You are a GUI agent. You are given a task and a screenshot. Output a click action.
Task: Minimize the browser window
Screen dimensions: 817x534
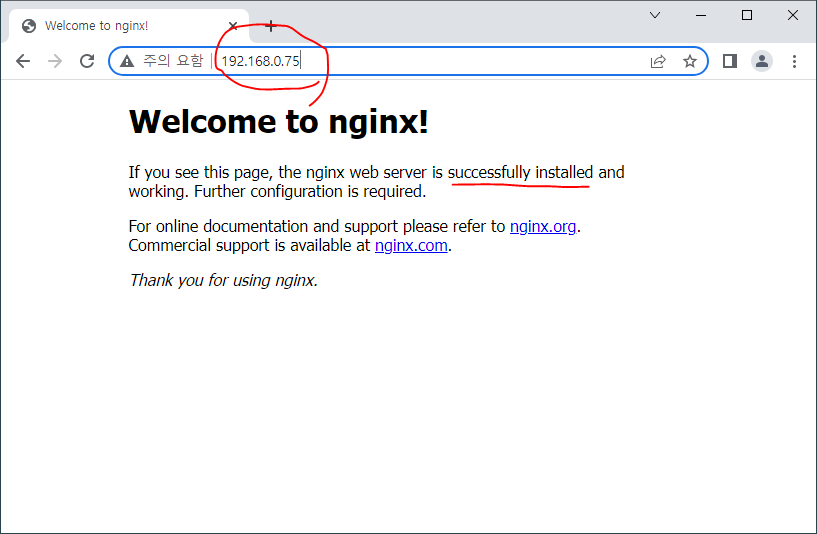[x=701, y=15]
